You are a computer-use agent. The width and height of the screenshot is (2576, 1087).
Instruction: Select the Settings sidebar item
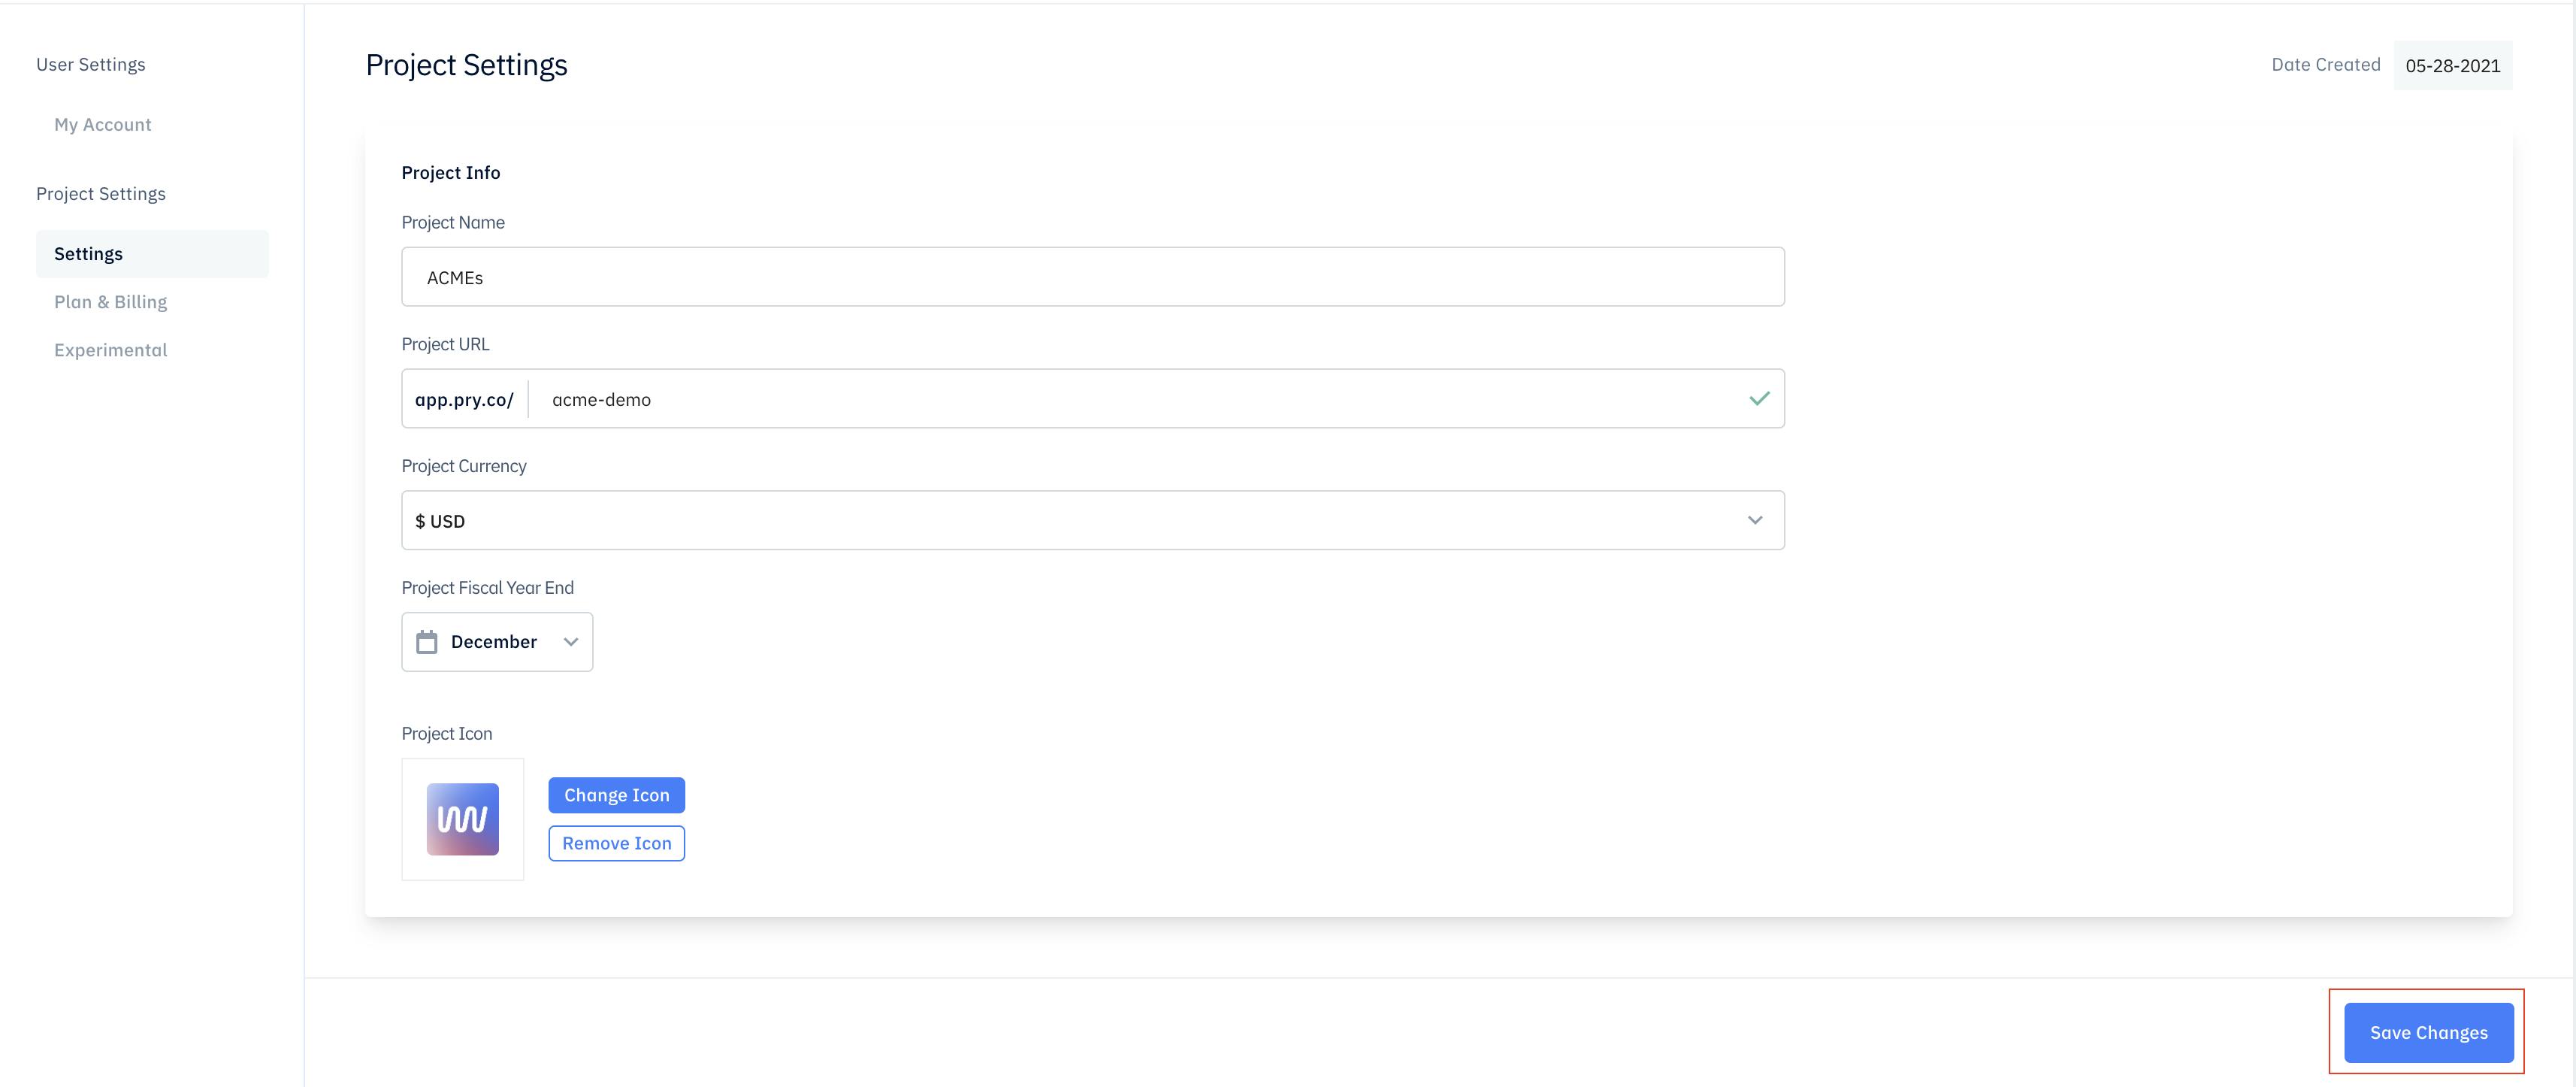coord(152,254)
